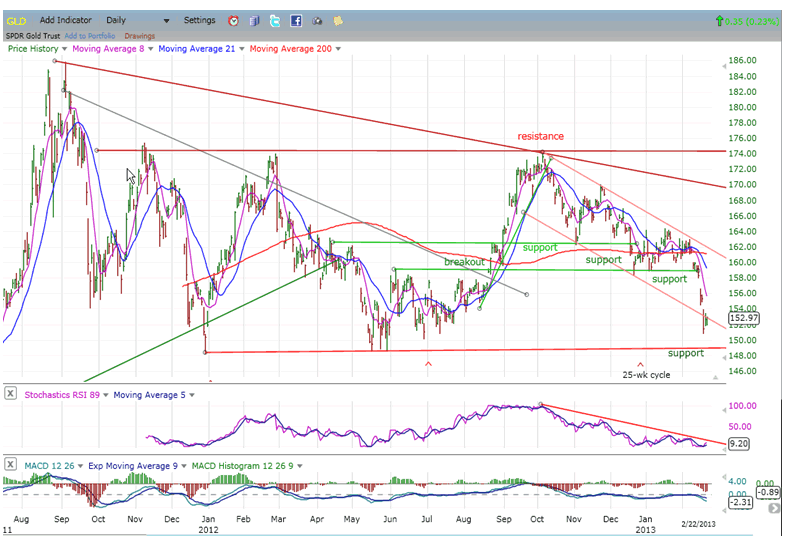Click the SPDR Gold Trust name label
This screenshot has width=786, height=537.
point(33,36)
